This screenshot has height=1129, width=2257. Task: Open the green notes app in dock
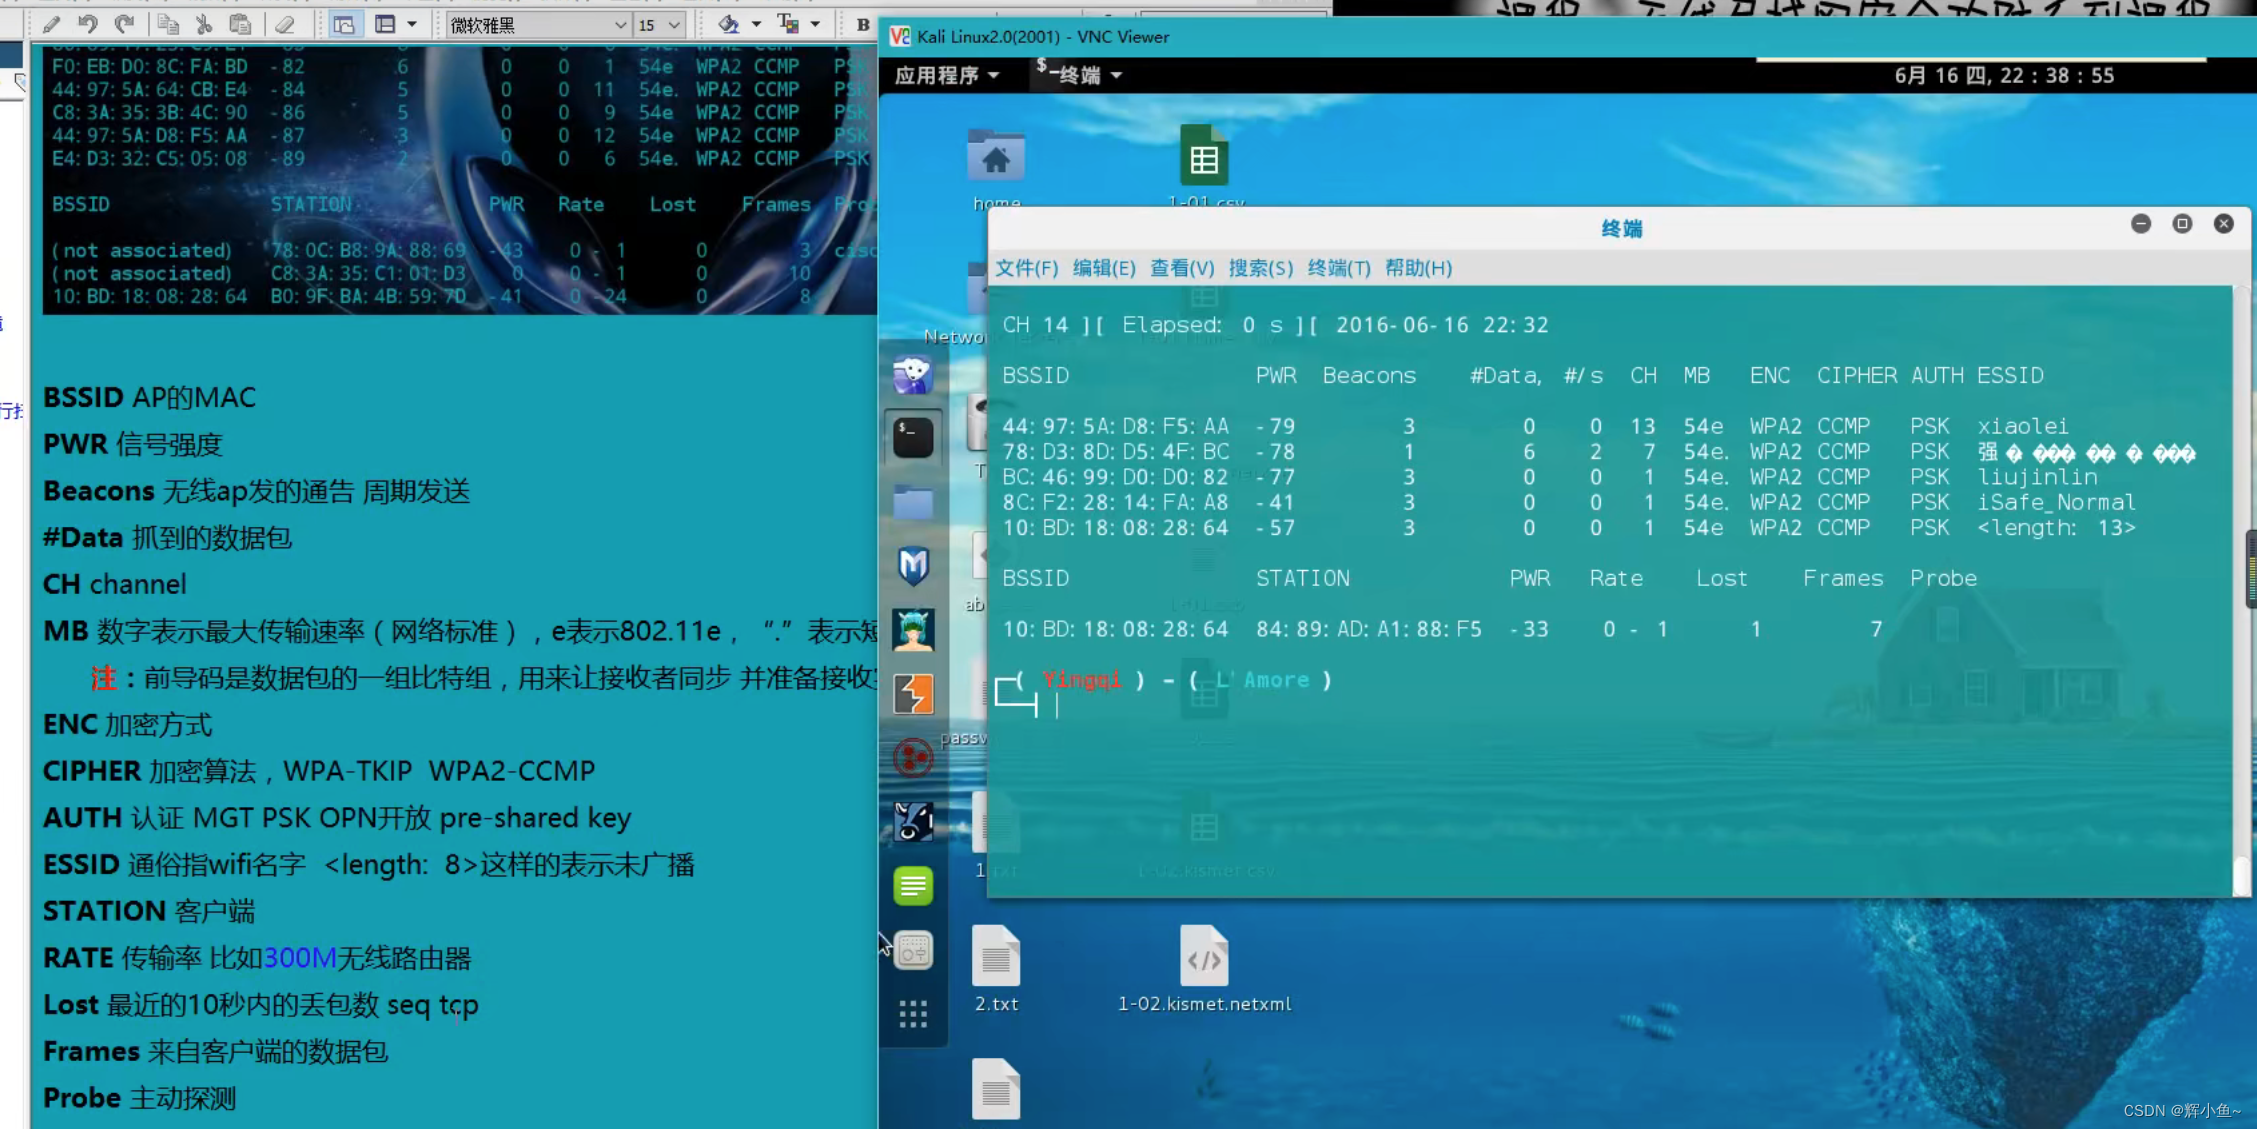tap(913, 886)
